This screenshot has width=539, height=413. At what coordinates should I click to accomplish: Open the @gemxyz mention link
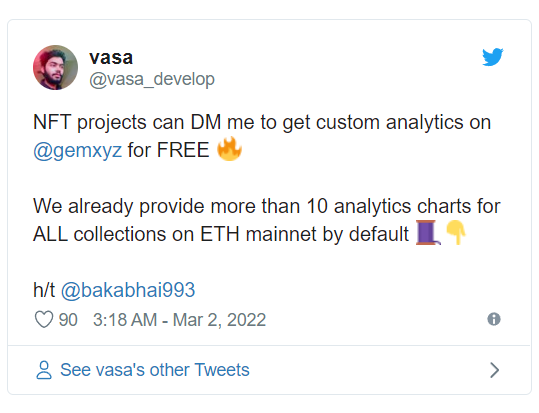point(77,150)
